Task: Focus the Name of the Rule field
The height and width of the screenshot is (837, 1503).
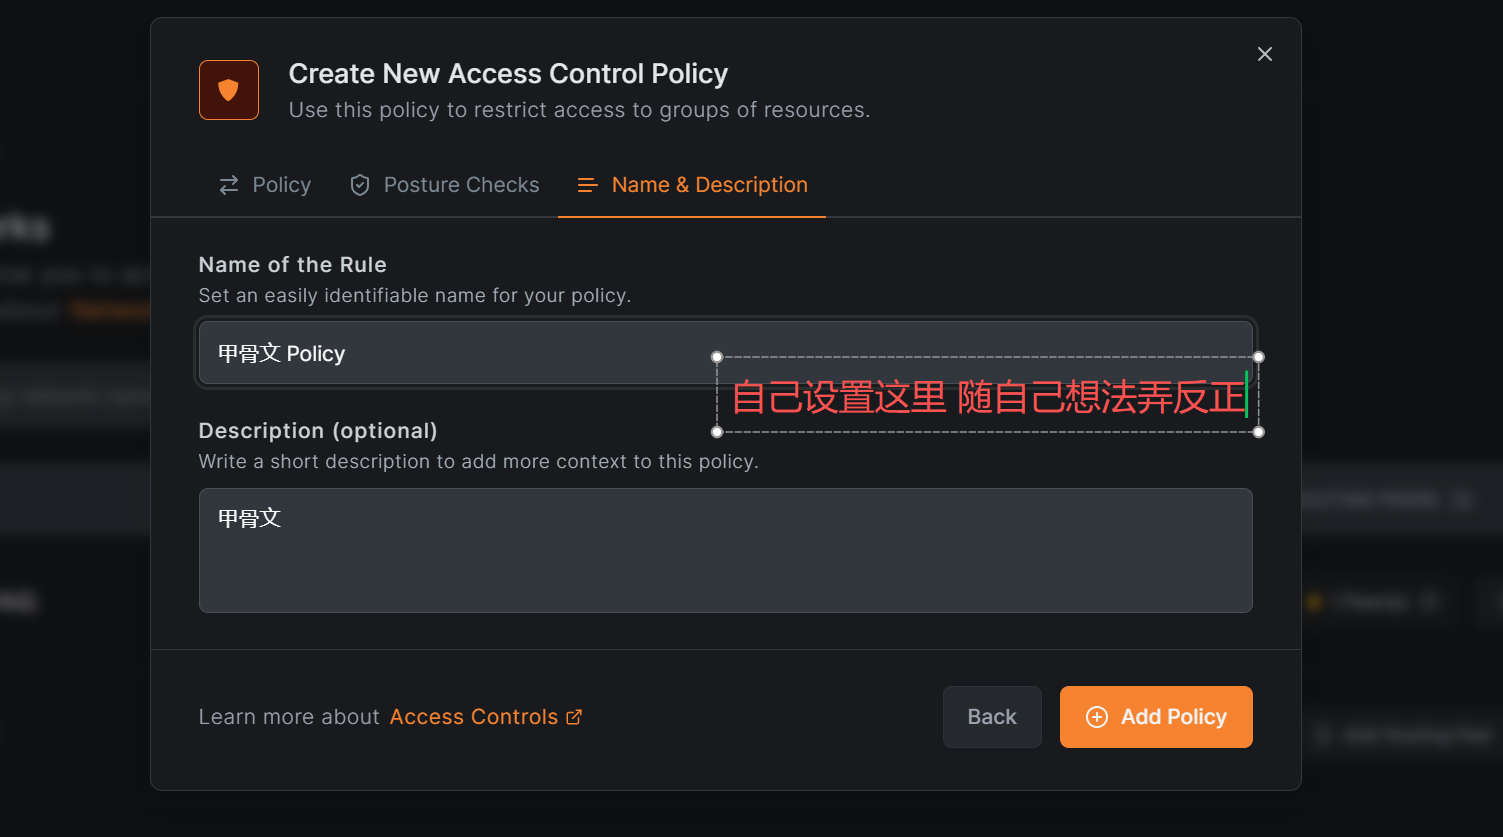Action: [x=450, y=353]
